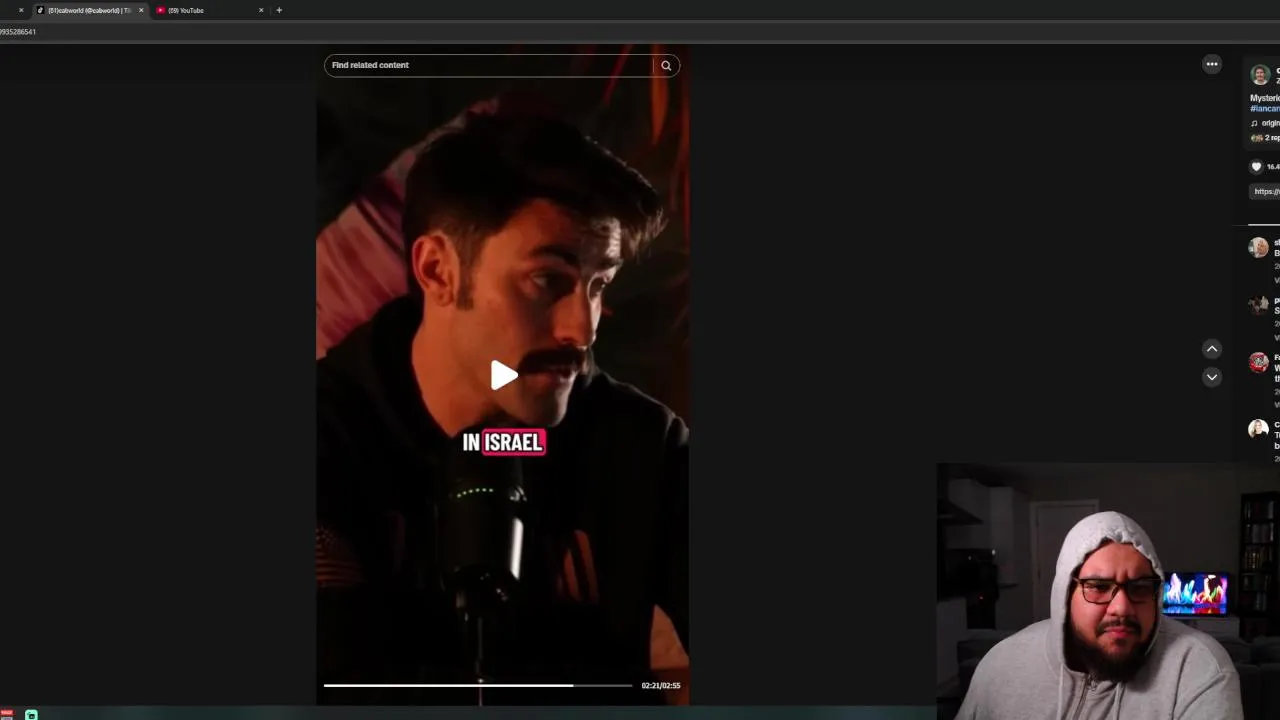Click the red icon in the taskbar corner
Image resolution: width=1280 pixels, height=720 pixels.
tap(7, 714)
